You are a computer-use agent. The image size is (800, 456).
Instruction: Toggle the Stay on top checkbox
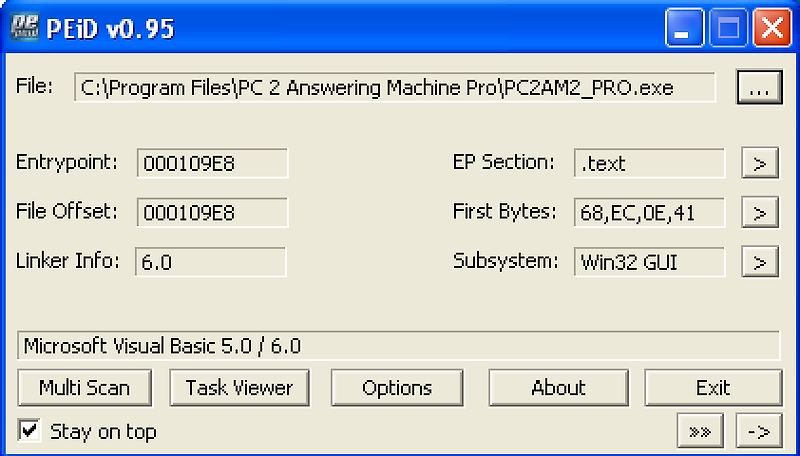tap(30, 430)
